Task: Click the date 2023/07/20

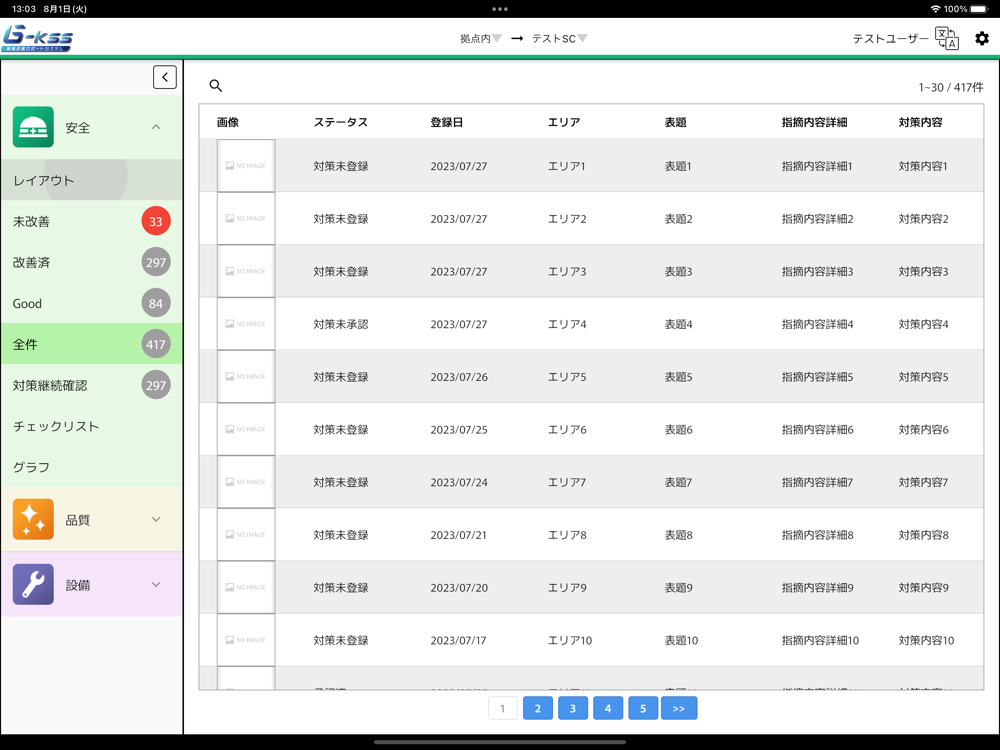Action: pos(459,588)
